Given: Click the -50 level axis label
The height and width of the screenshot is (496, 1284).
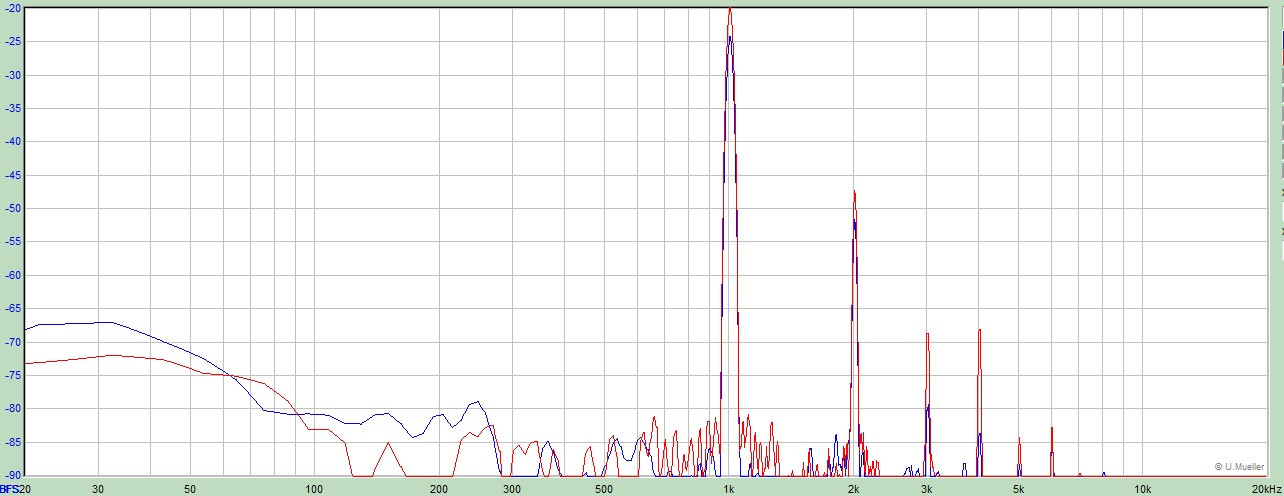Looking at the screenshot, I should (x=14, y=208).
